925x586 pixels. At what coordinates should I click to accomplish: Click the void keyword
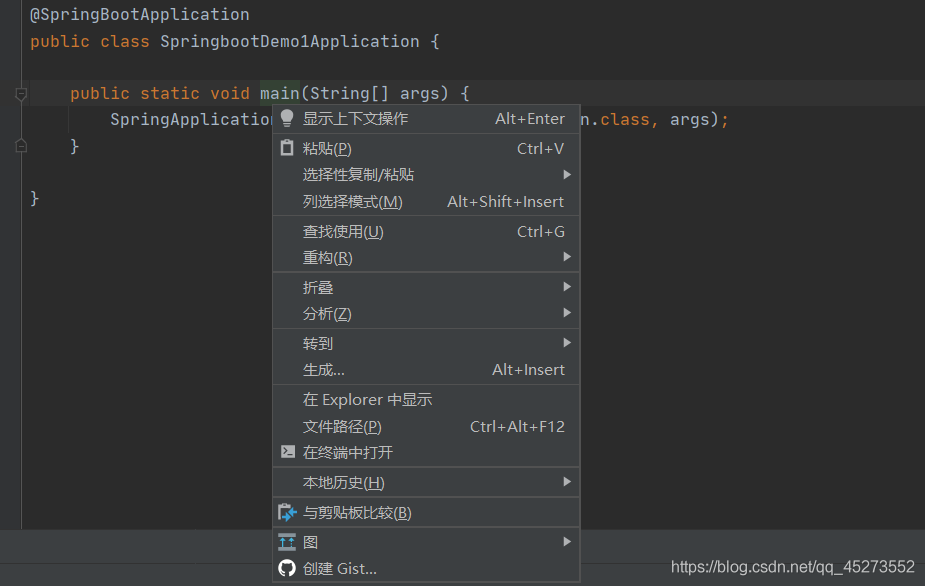coord(230,93)
